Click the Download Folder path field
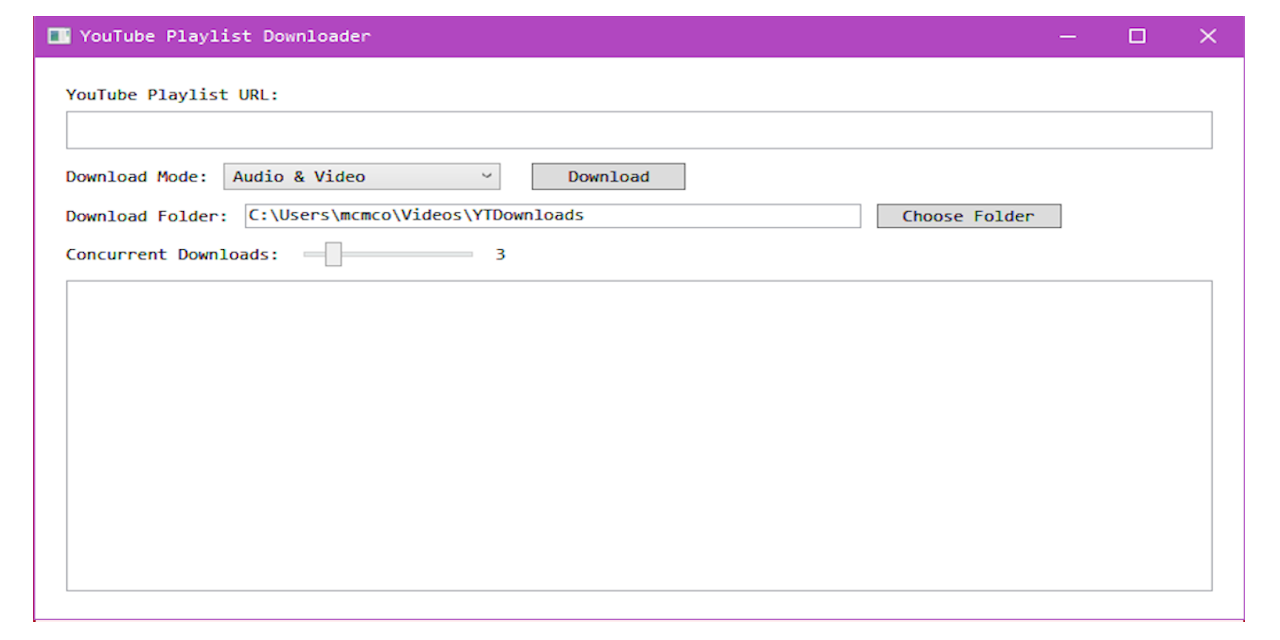 click(x=553, y=215)
